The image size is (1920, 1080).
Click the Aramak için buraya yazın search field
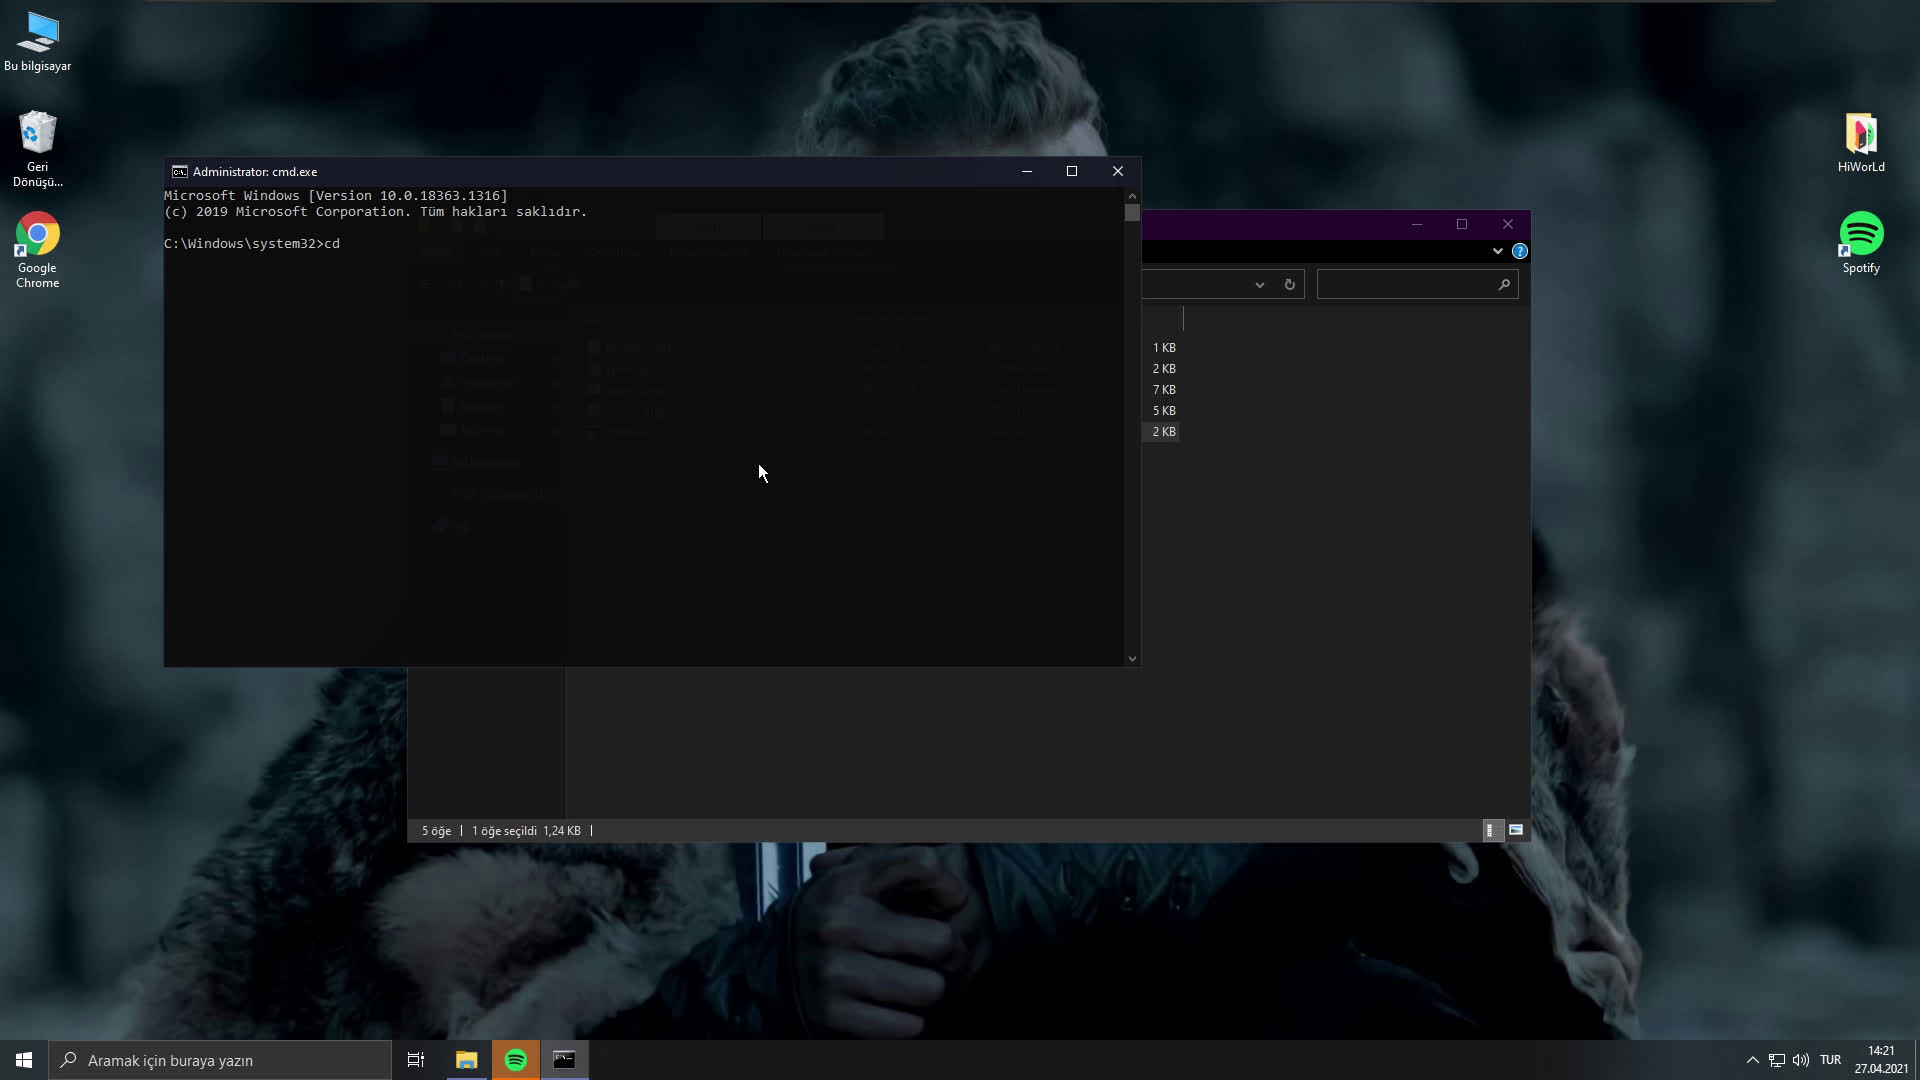(x=220, y=1059)
